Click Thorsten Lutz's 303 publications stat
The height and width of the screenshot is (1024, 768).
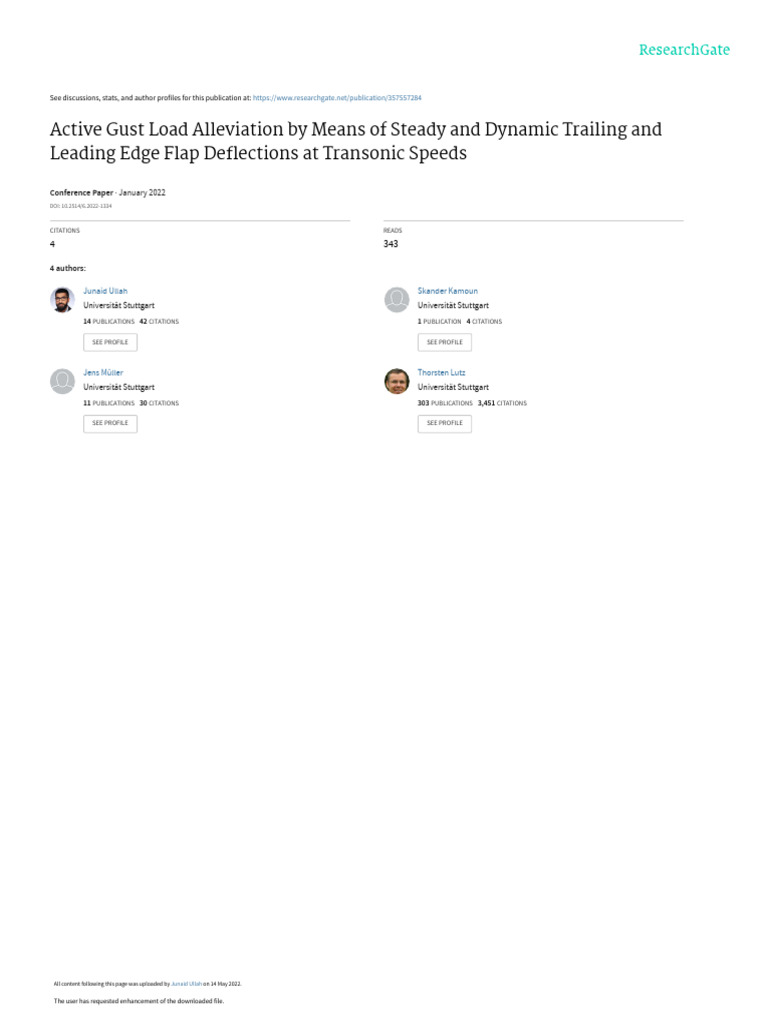pos(445,403)
